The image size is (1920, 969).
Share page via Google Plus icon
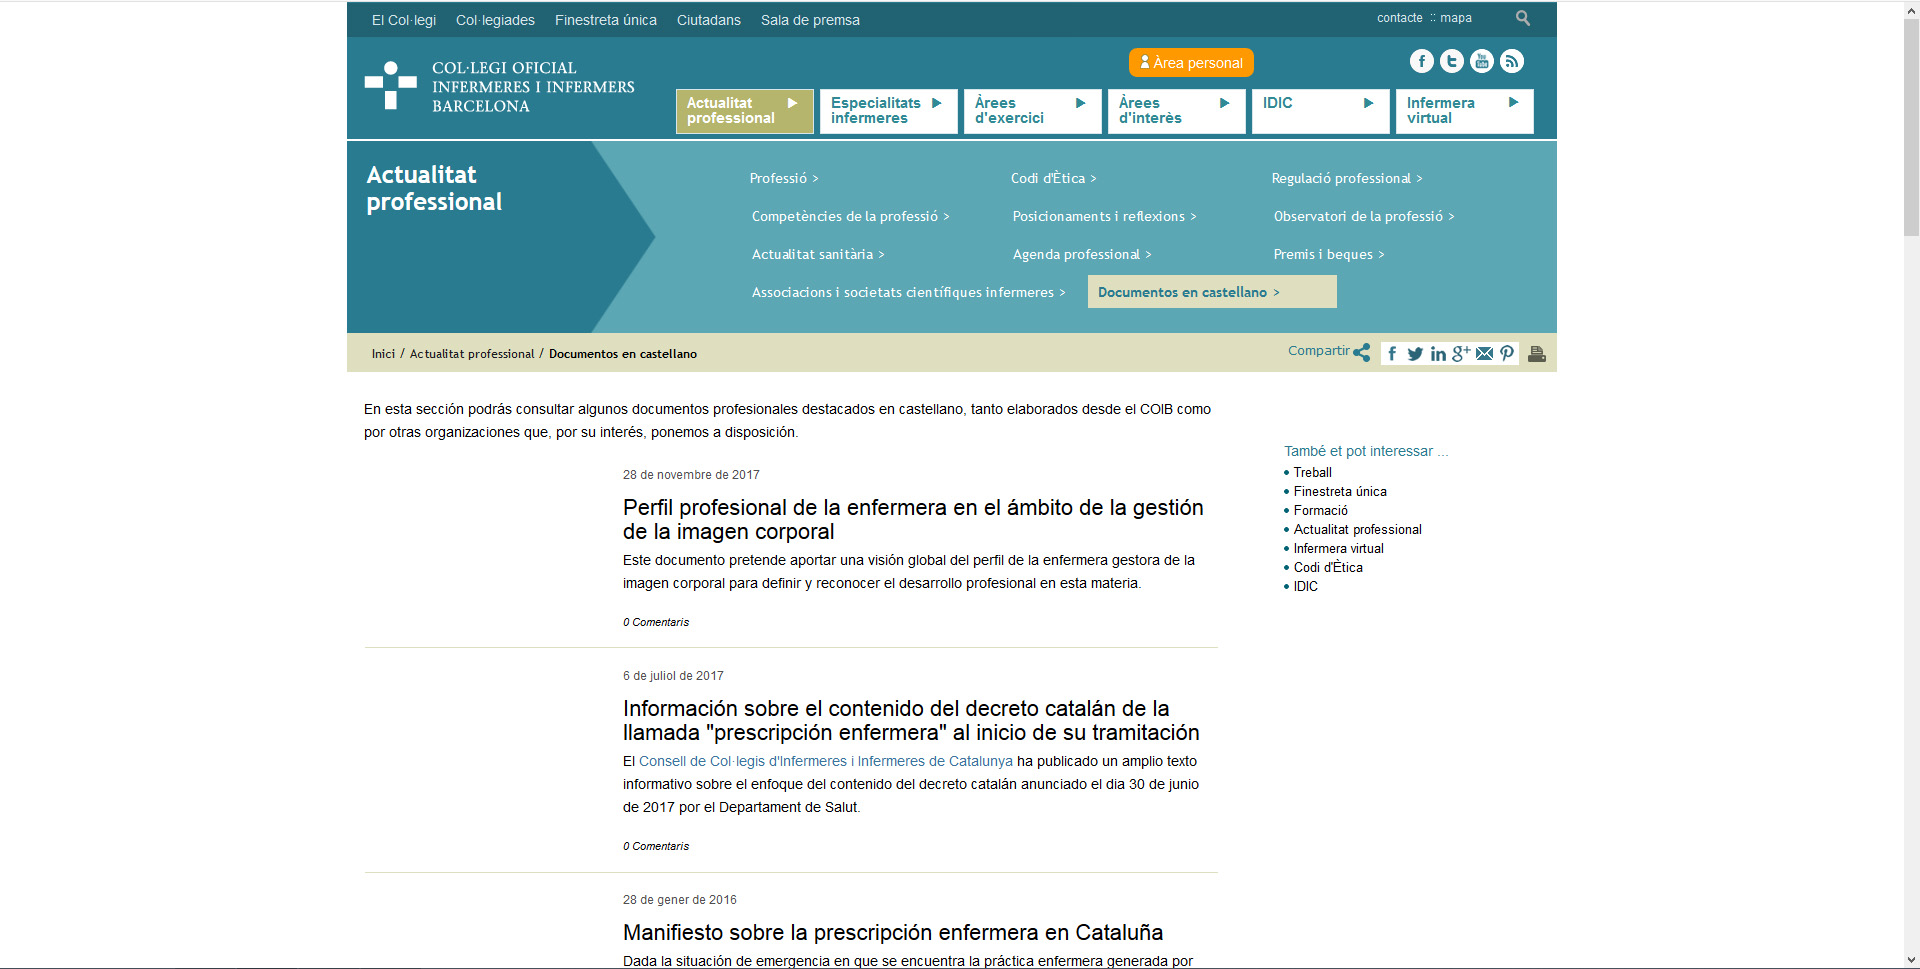1461,353
